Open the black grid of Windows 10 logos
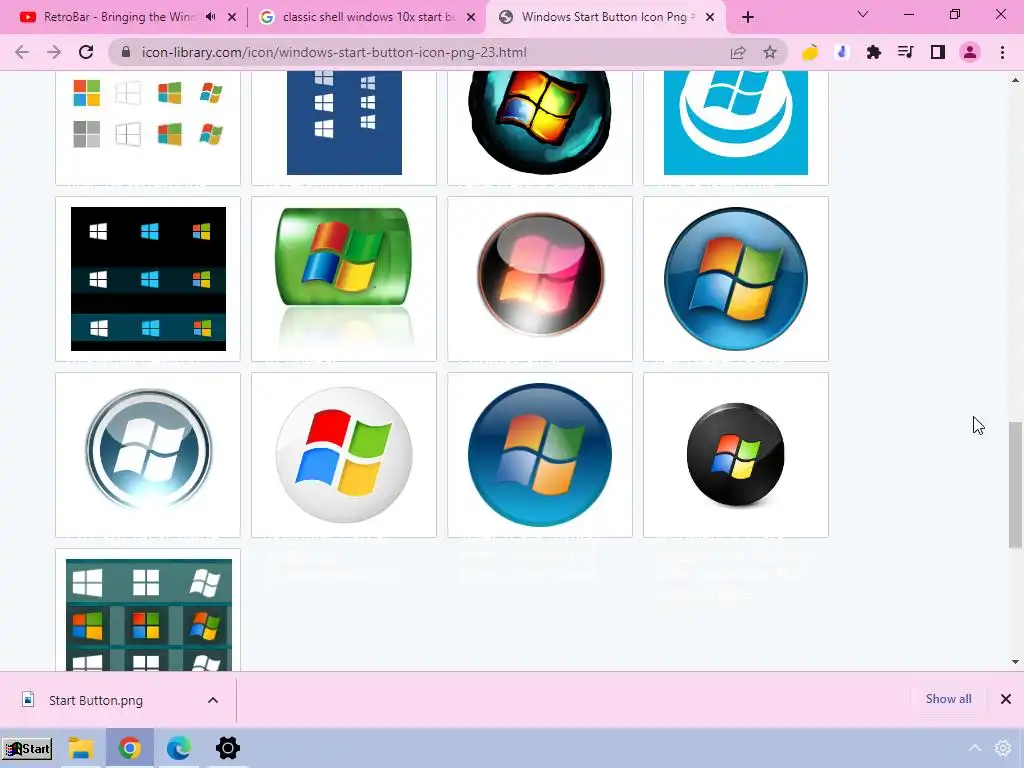 click(148, 279)
